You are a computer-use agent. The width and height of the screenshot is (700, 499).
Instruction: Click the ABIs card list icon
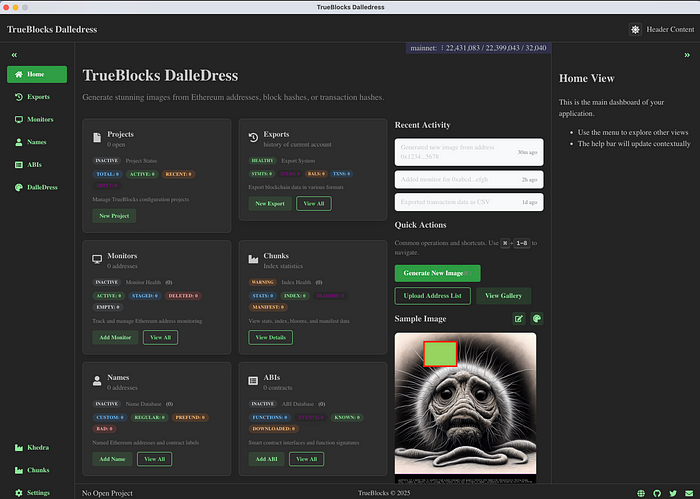point(253,381)
